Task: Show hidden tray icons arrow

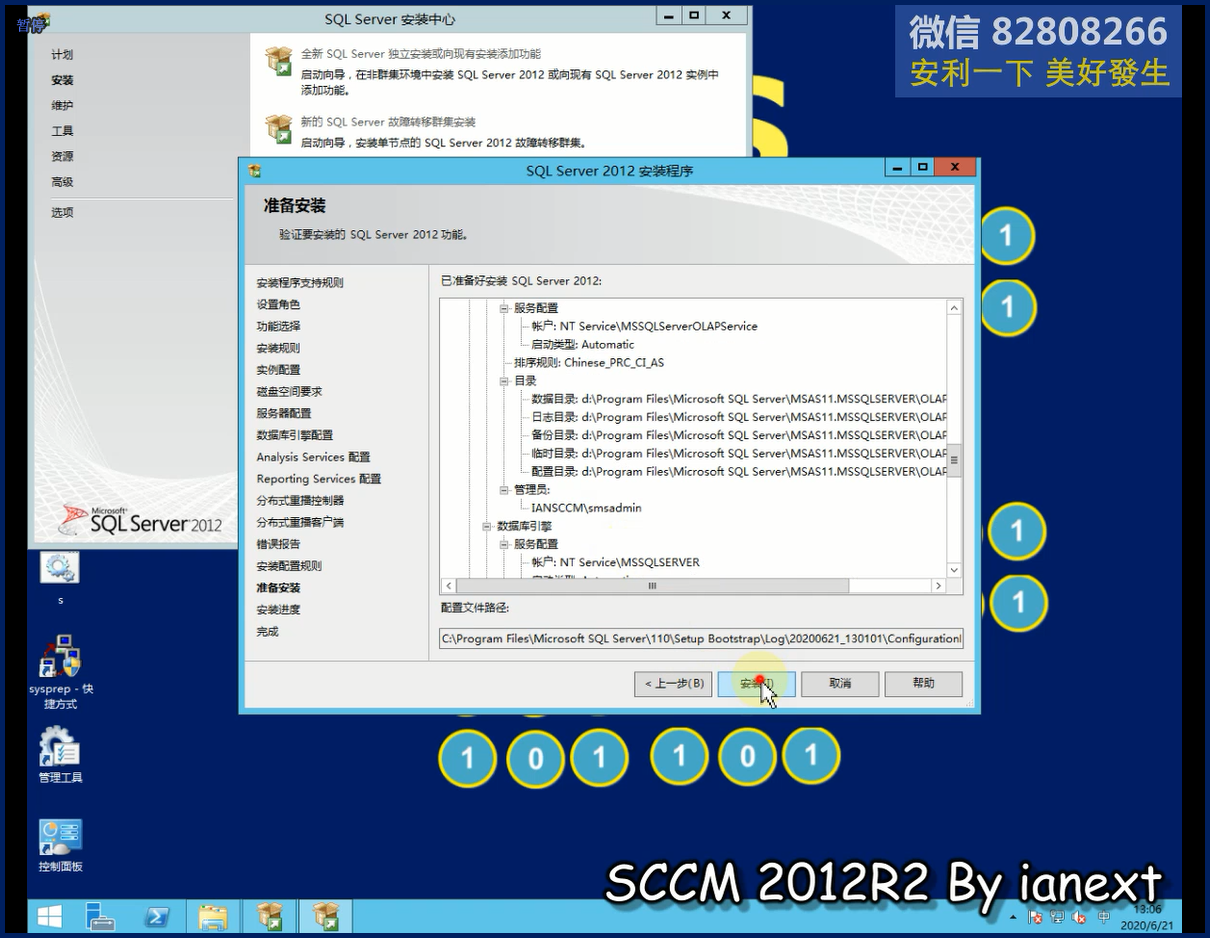Action: (1015, 917)
